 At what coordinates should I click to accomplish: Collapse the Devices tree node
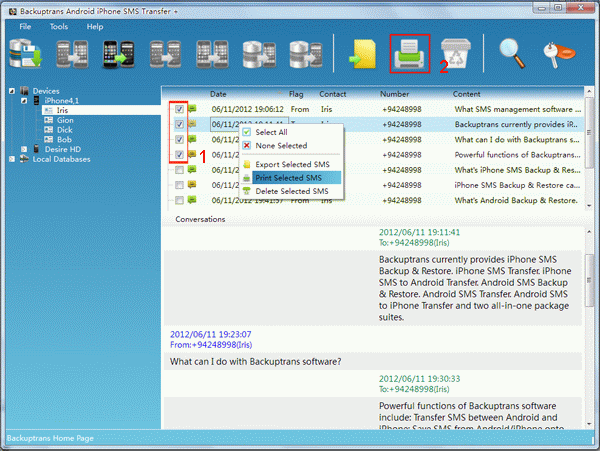click(x=12, y=91)
